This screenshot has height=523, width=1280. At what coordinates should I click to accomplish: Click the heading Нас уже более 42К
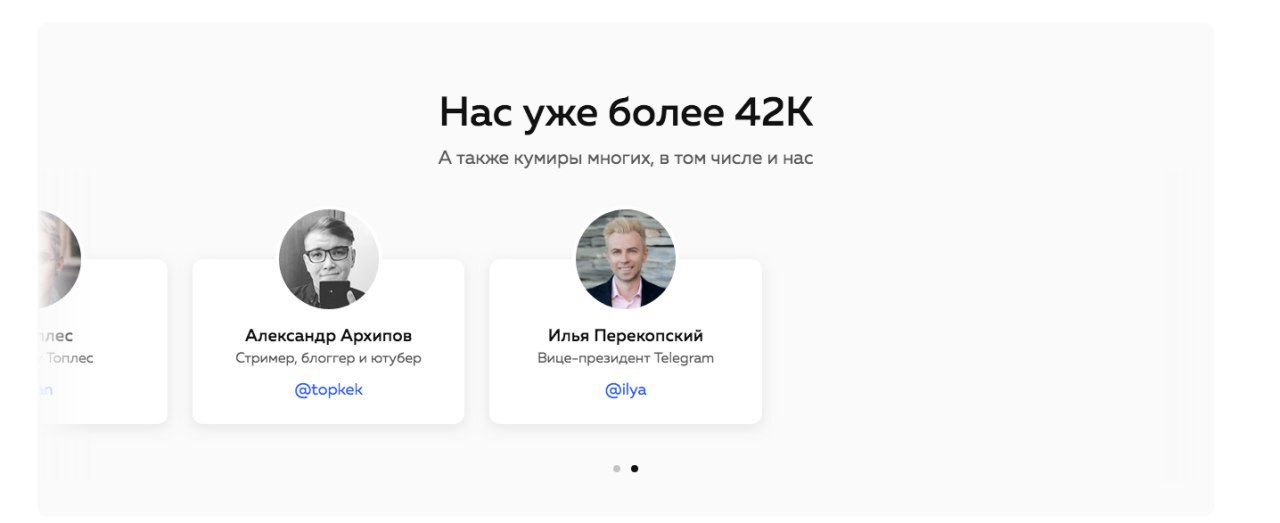click(626, 112)
